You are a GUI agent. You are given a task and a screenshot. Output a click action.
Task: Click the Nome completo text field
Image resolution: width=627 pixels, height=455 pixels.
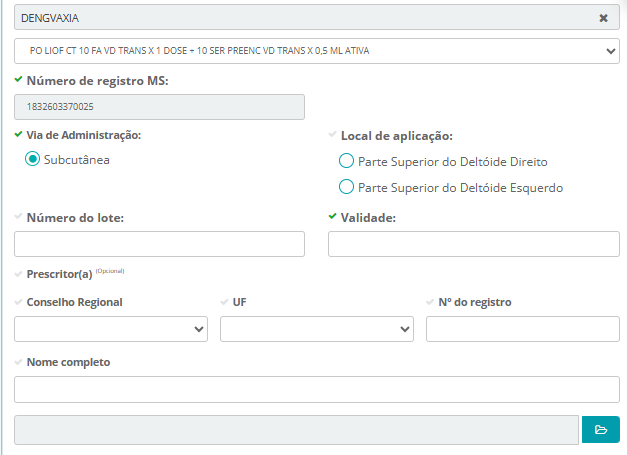pos(317,389)
